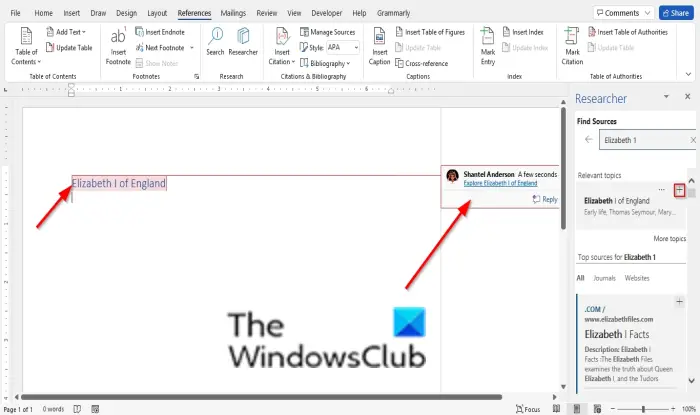Open the Search tool in Research group
Screen dimensions: 700x415
pos(215,42)
